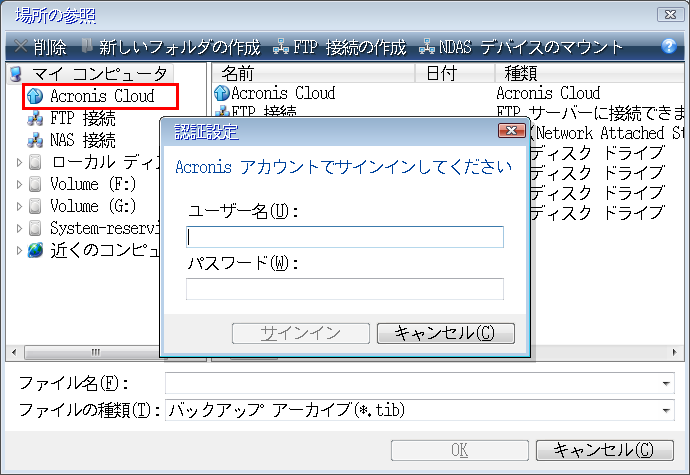Click the Volume (F:) drive icon
This screenshot has height=475, width=690.
click(x=35, y=184)
